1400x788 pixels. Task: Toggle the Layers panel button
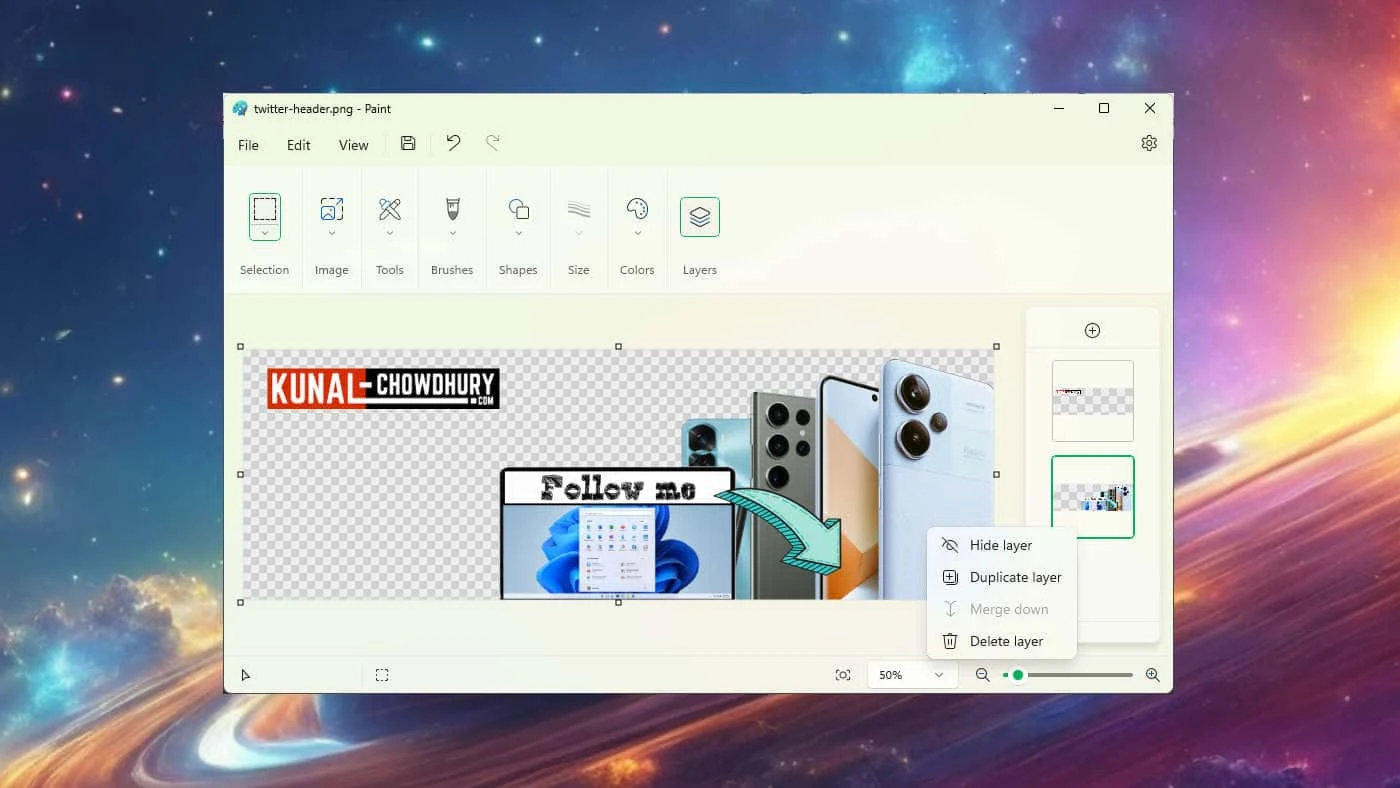point(700,217)
